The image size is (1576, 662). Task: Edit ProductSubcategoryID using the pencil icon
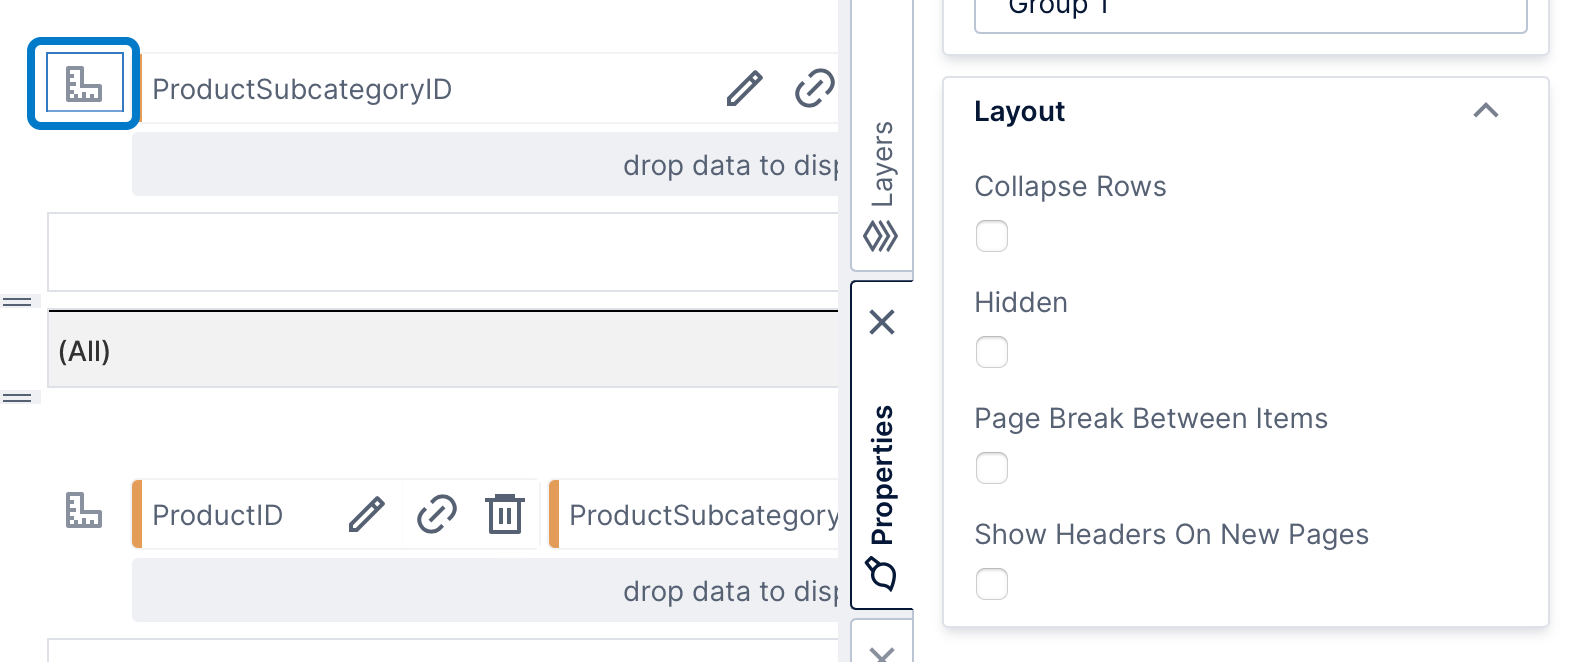[743, 88]
